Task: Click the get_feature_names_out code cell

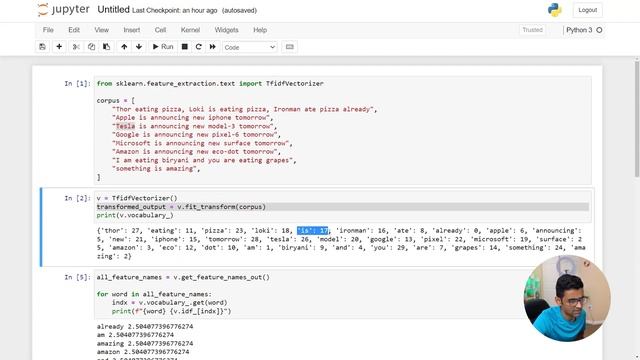Action: click(343, 294)
